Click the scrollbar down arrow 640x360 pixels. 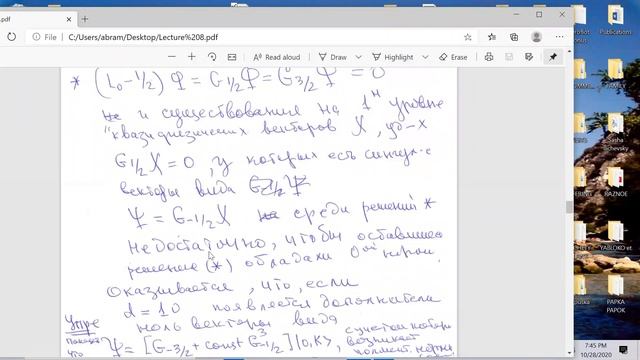pyautogui.click(x=569, y=353)
